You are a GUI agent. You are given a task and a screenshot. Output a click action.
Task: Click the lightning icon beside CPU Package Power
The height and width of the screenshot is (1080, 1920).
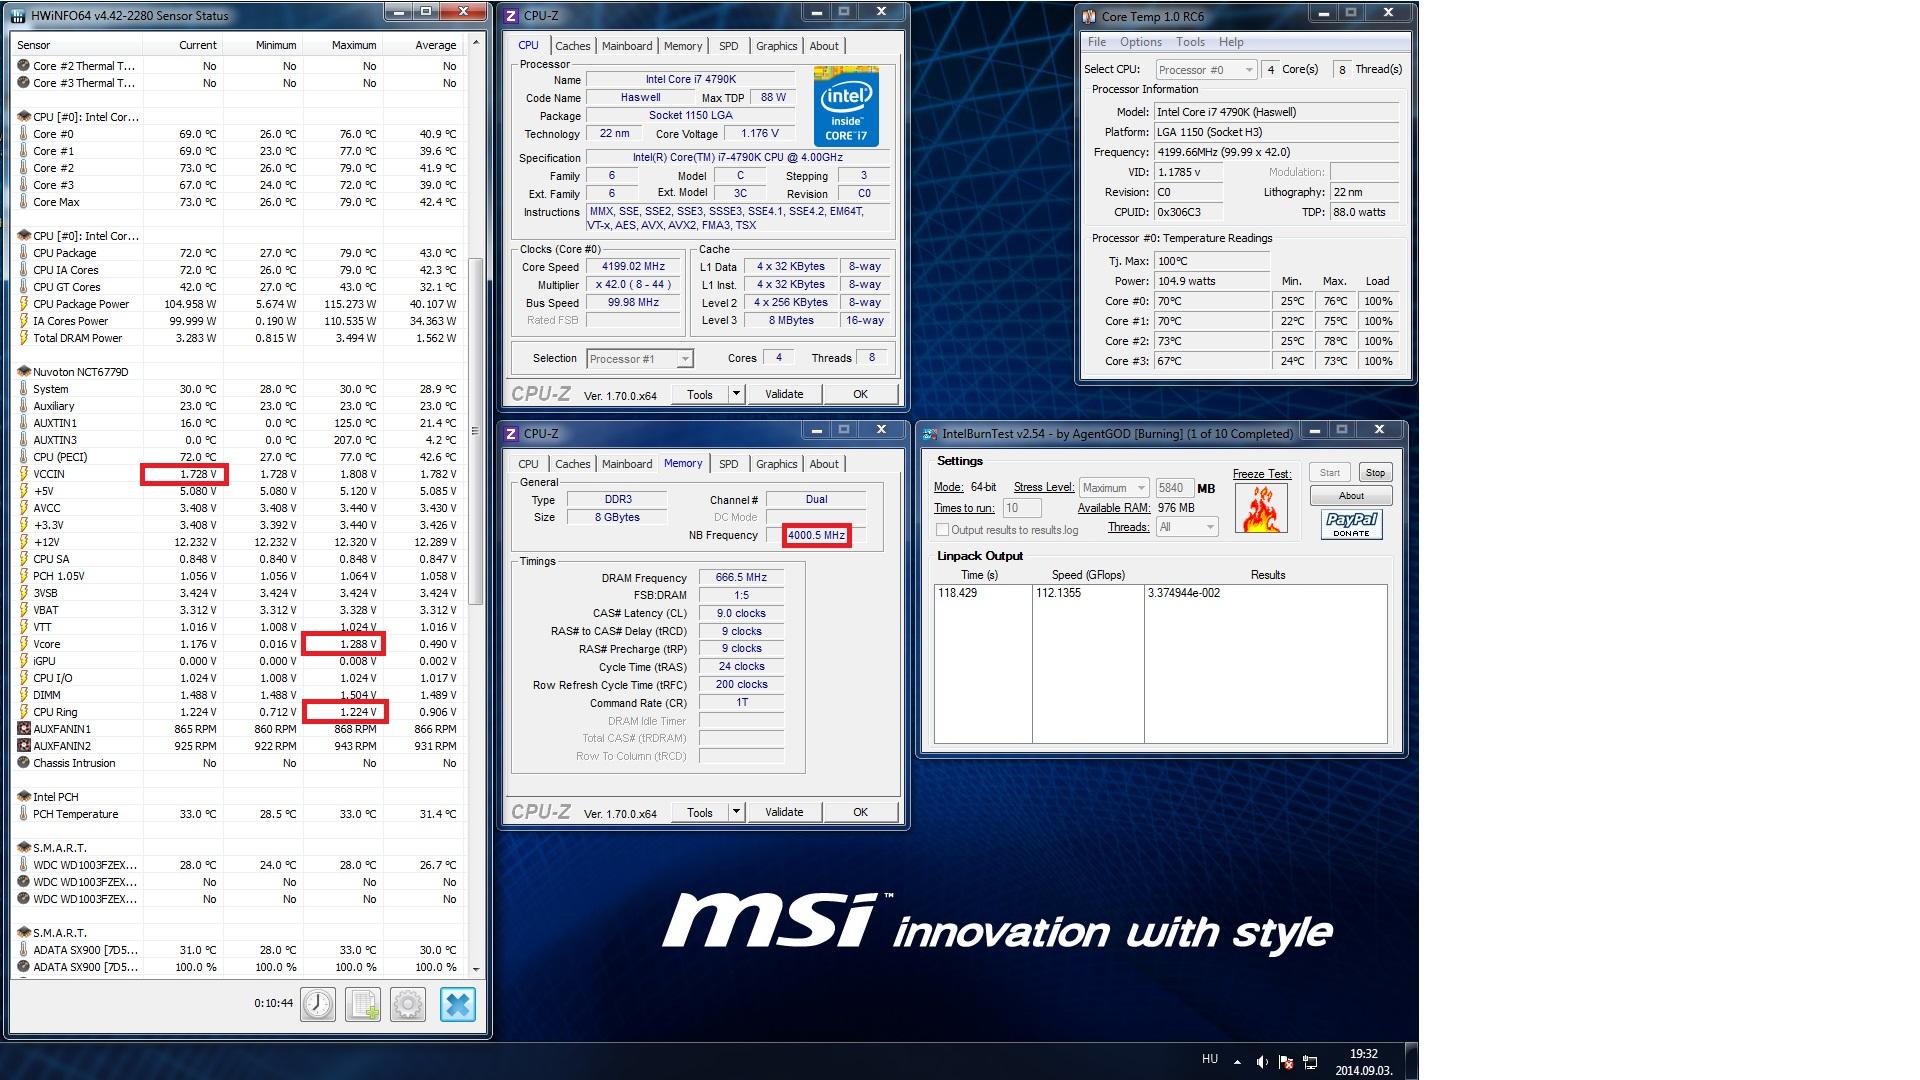point(24,304)
